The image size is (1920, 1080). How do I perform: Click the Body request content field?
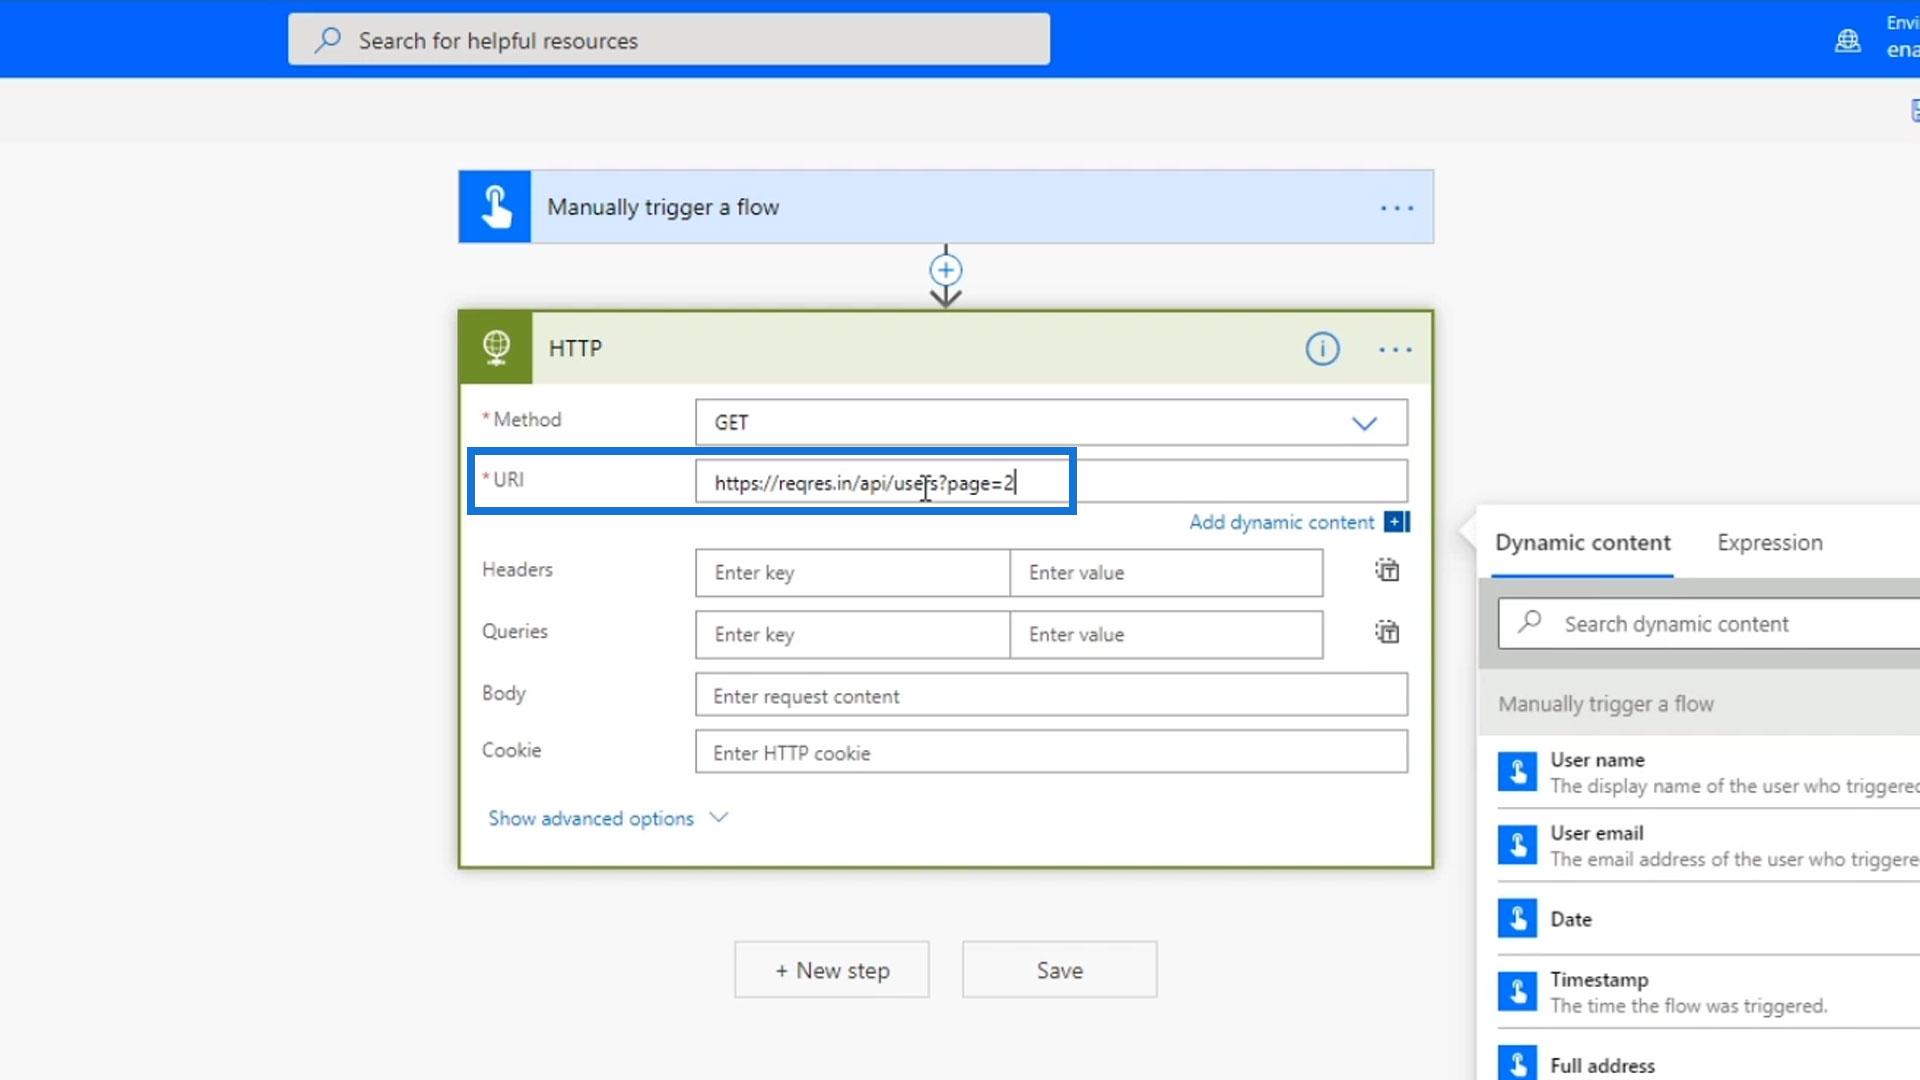click(1050, 696)
